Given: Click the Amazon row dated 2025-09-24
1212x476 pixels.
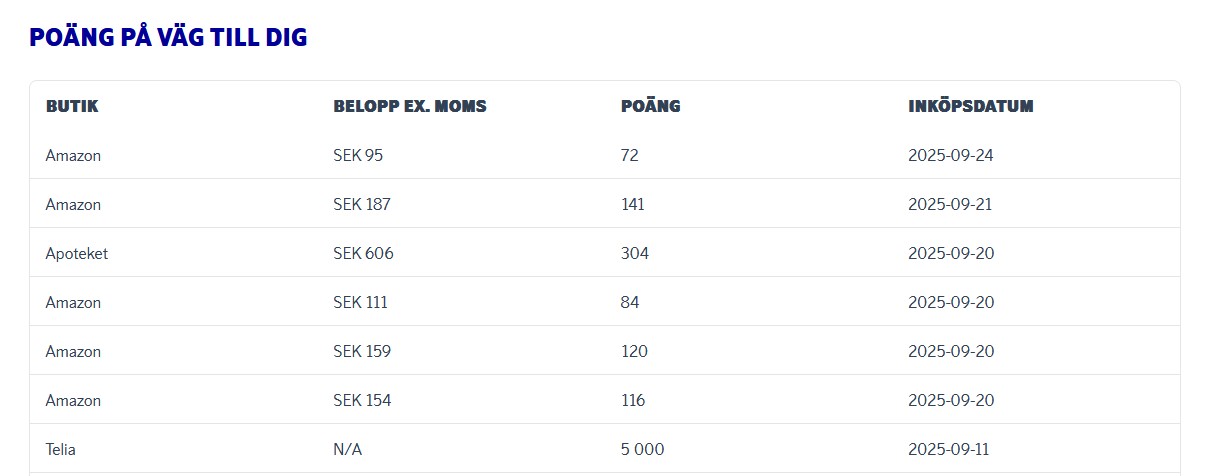Looking at the screenshot, I should coord(73,156).
